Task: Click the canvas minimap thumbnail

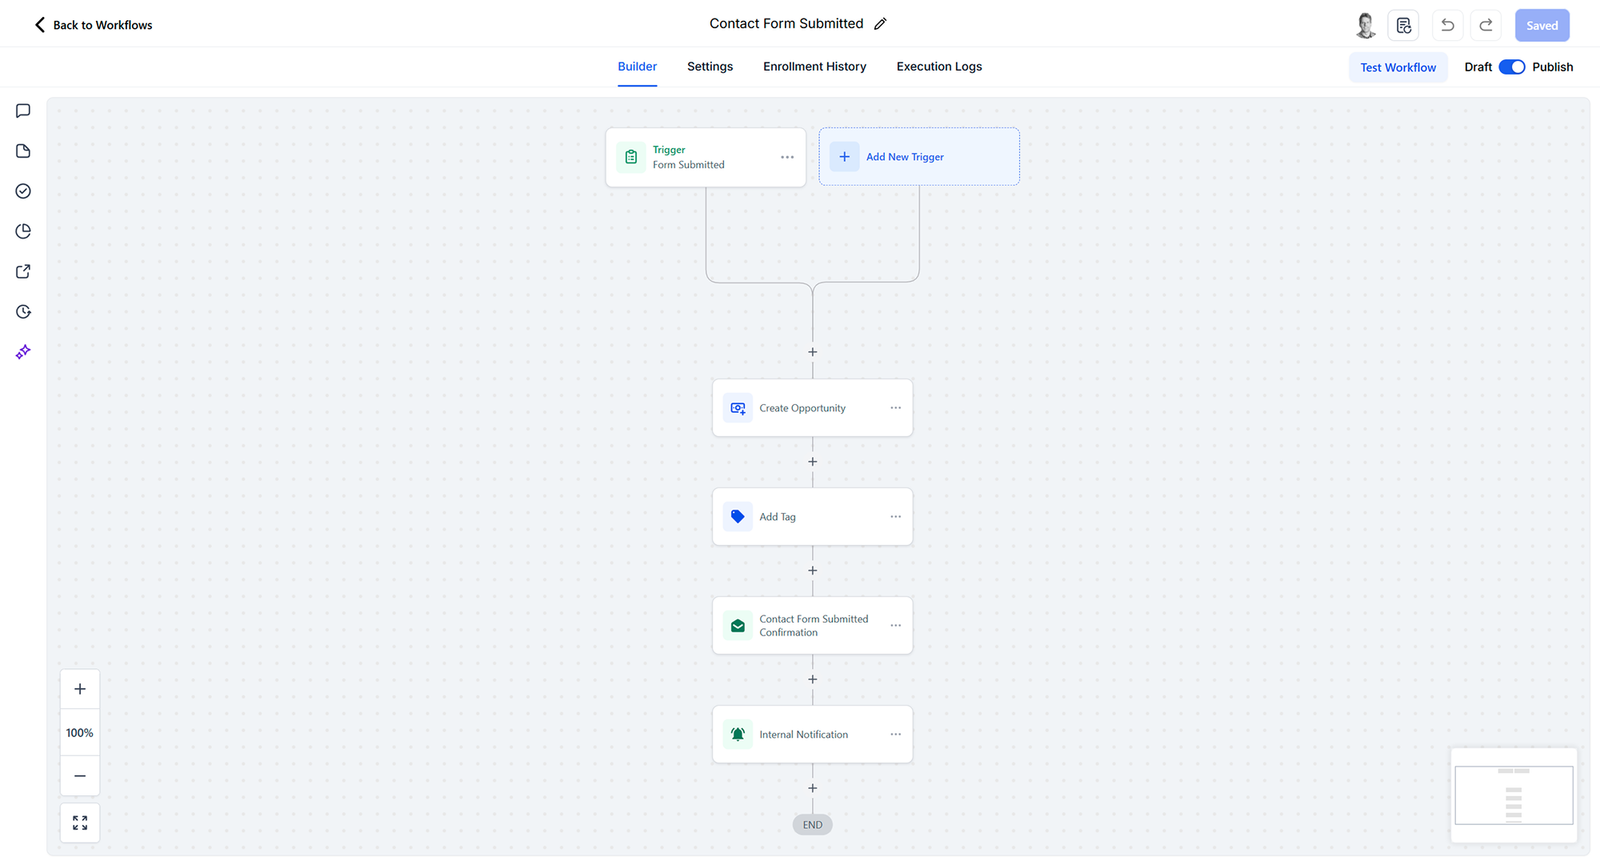Action: pos(1513,795)
